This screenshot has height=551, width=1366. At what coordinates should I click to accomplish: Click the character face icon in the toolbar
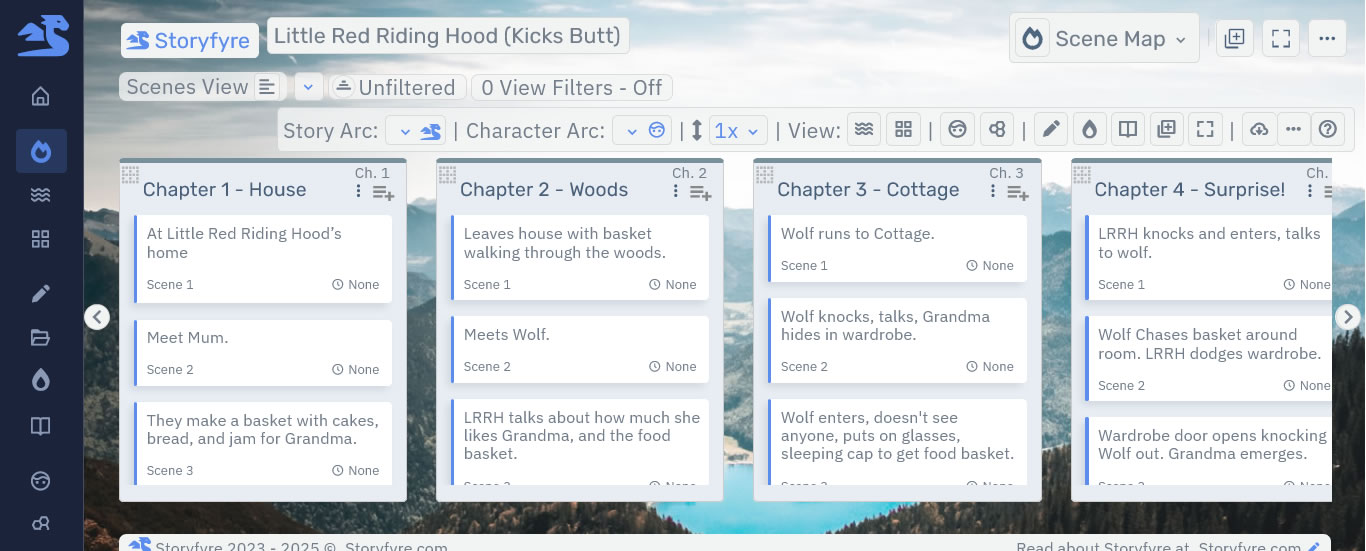(957, 130)
